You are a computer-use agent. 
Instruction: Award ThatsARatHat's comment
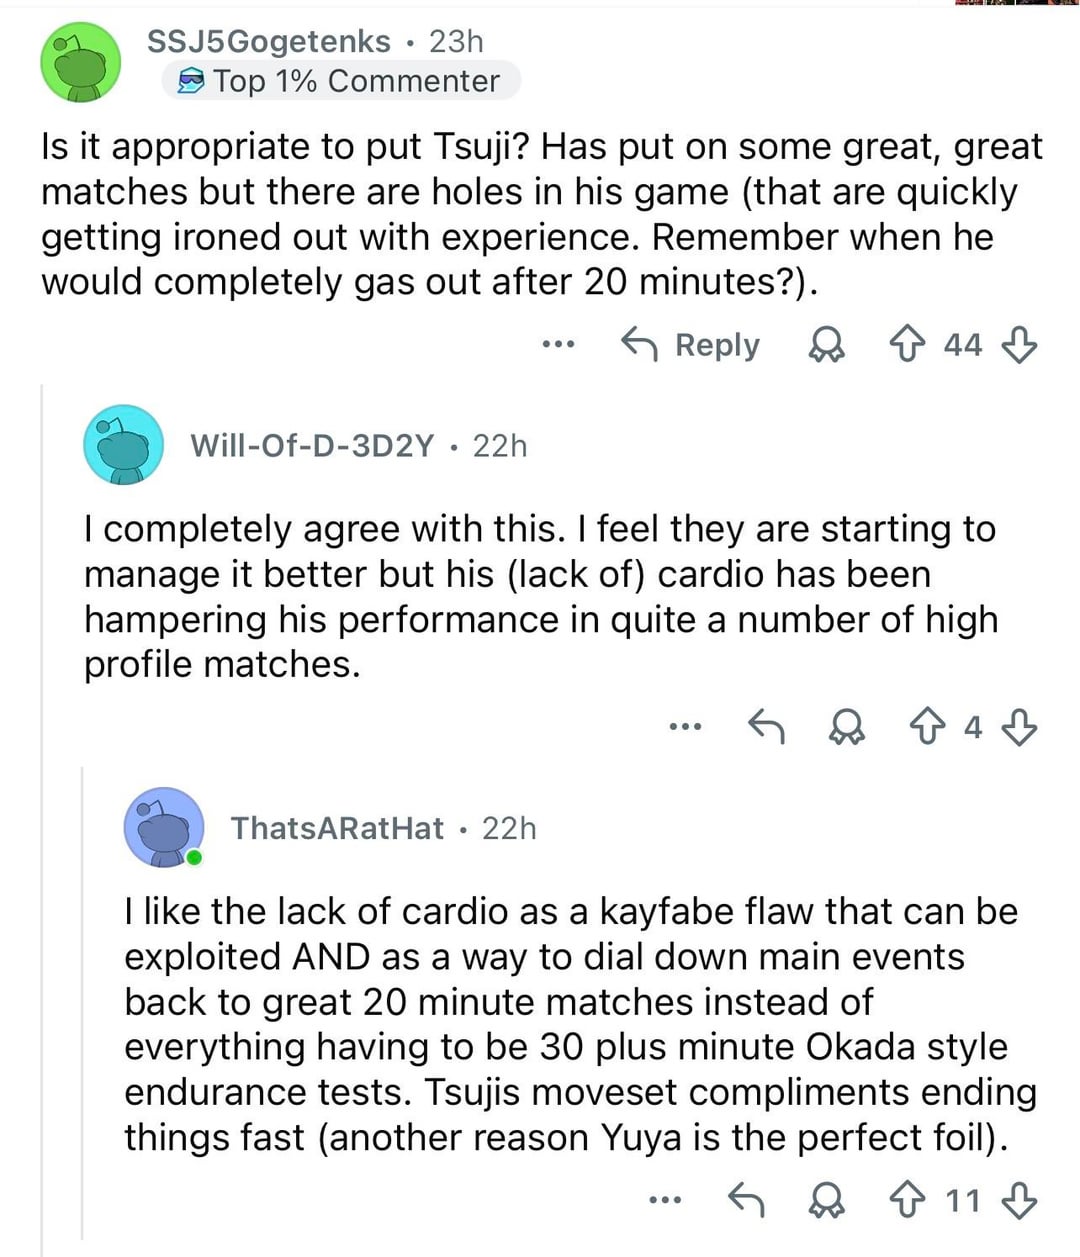(x=825, y=1199)
